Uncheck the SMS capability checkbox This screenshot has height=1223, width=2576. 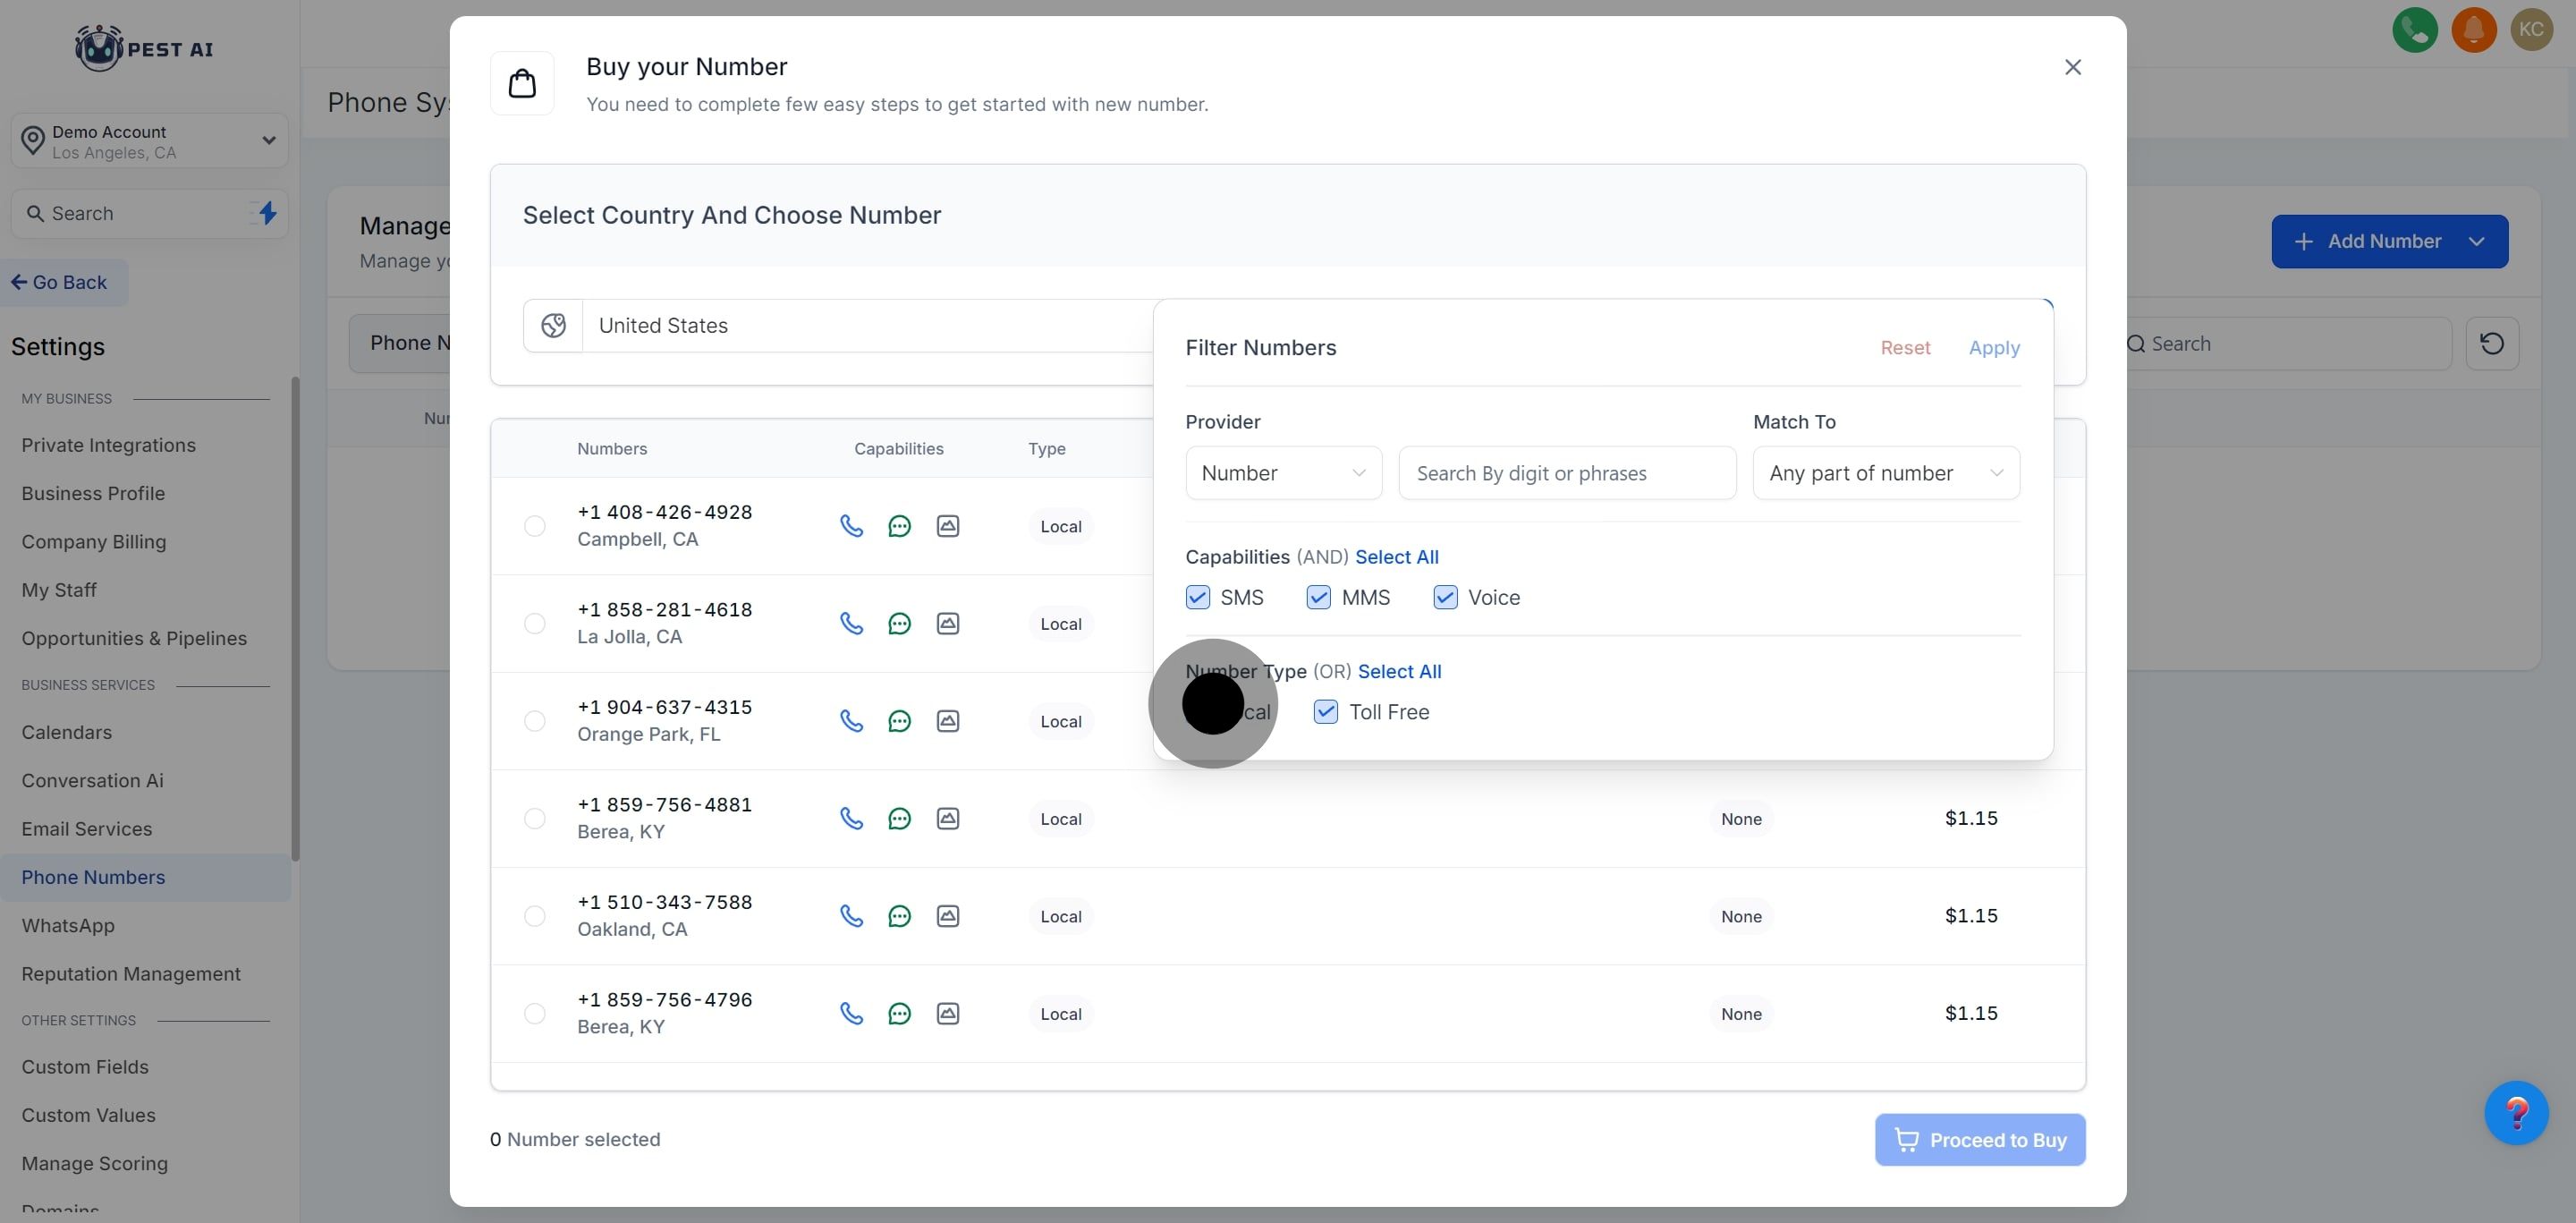pos(1197,598)
